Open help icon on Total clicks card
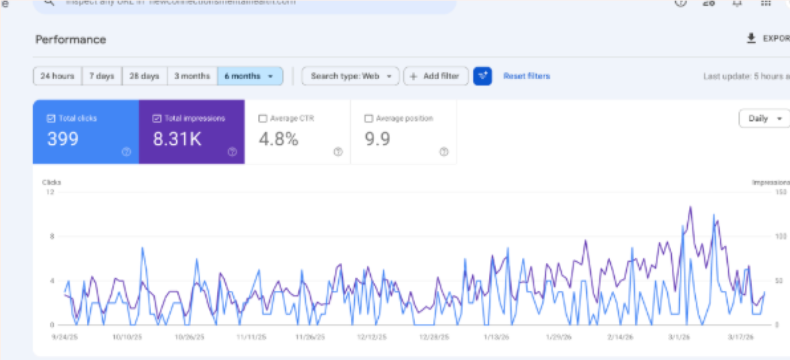The image size is (790, 360). tap(126, 152)
